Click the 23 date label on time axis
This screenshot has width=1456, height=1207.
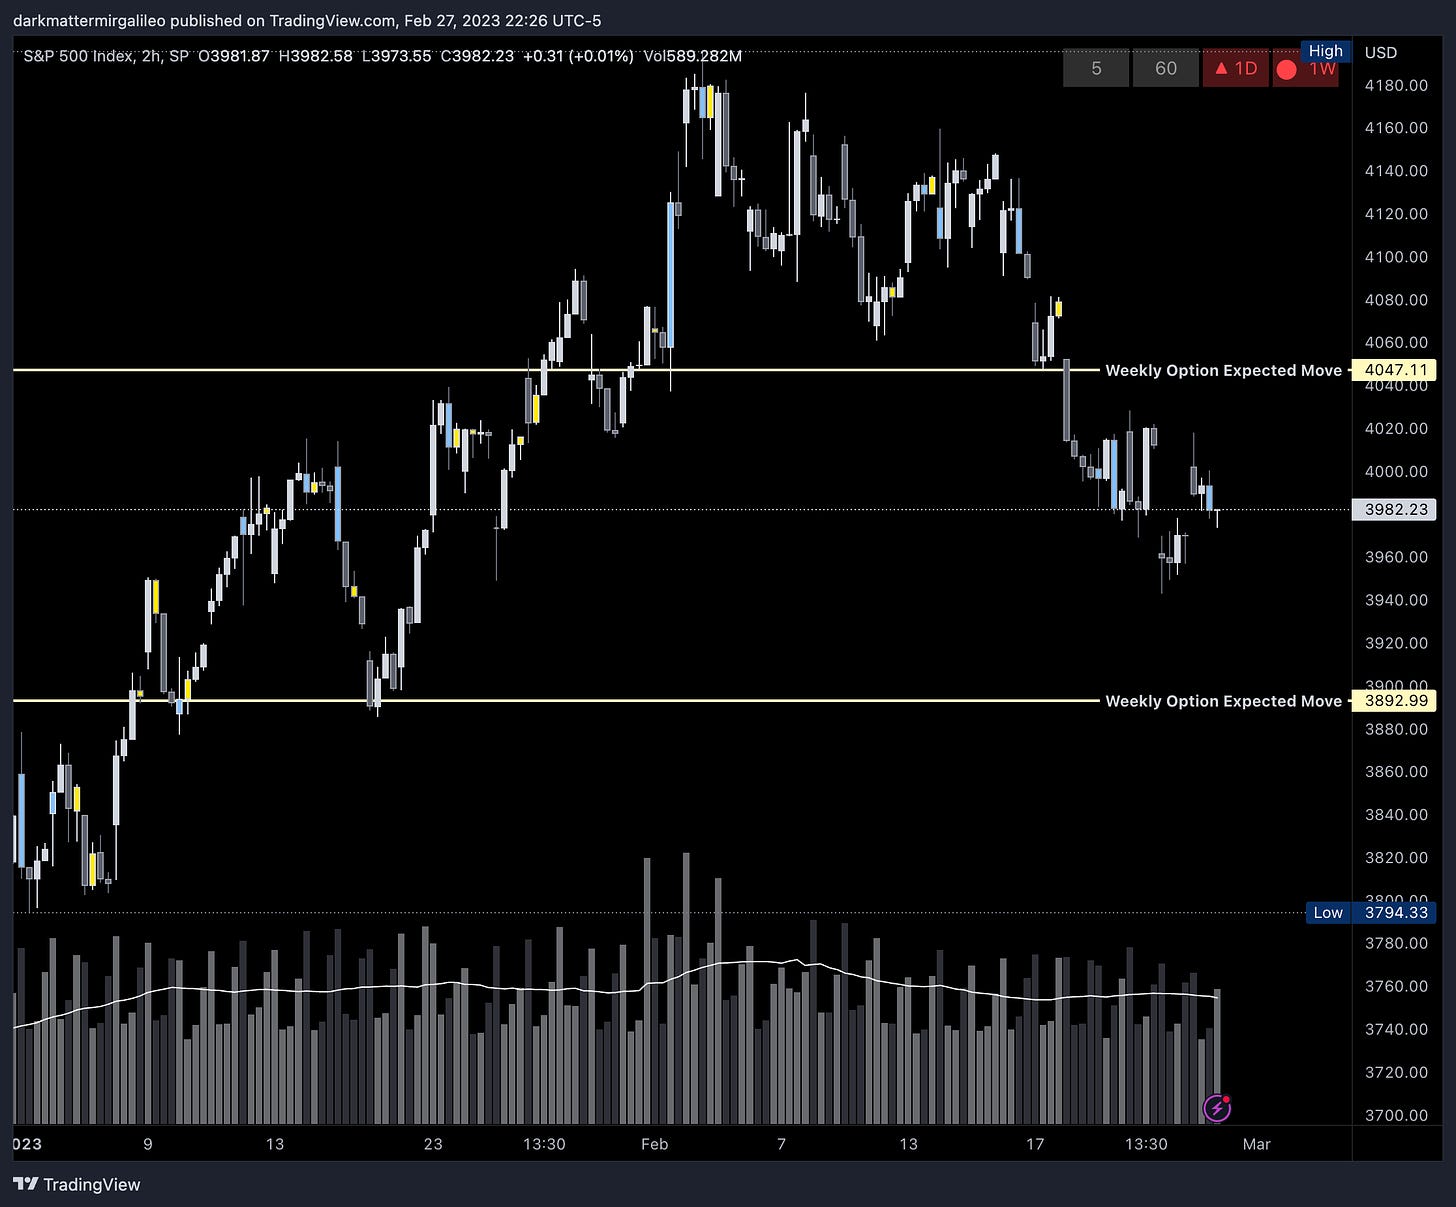click(x=433, y=1144)
